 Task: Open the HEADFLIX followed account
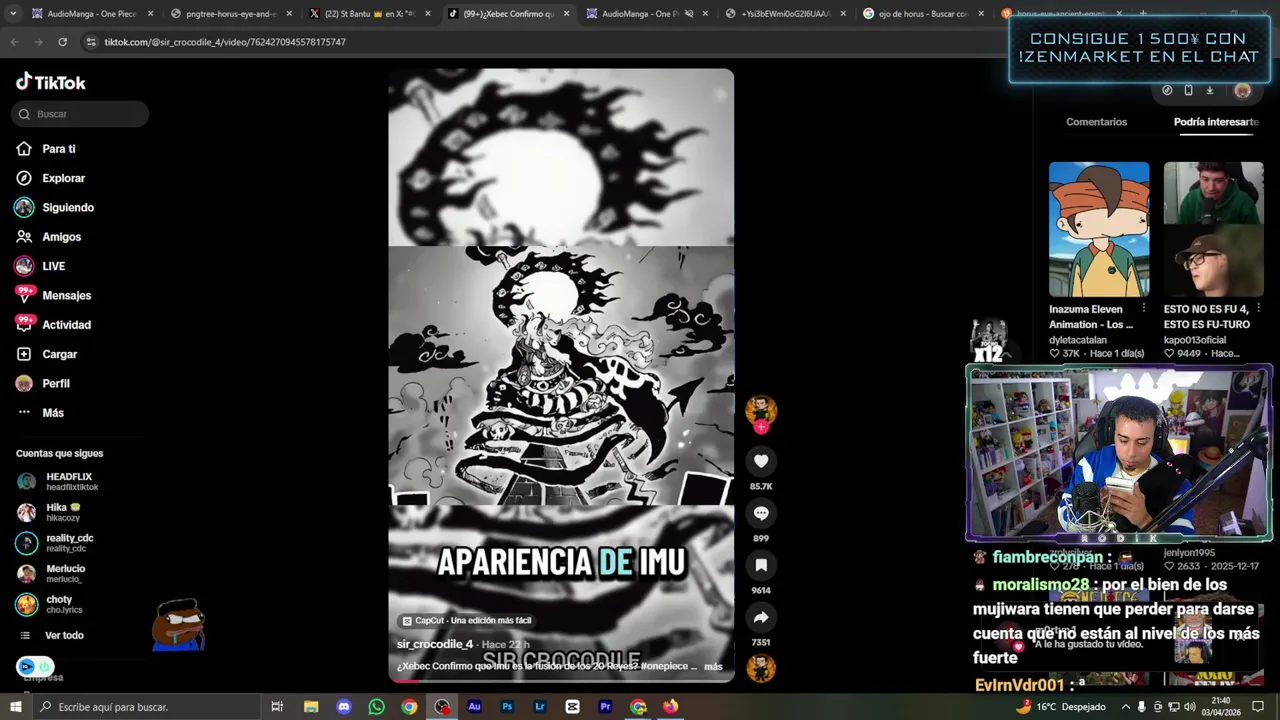[58, 482]
